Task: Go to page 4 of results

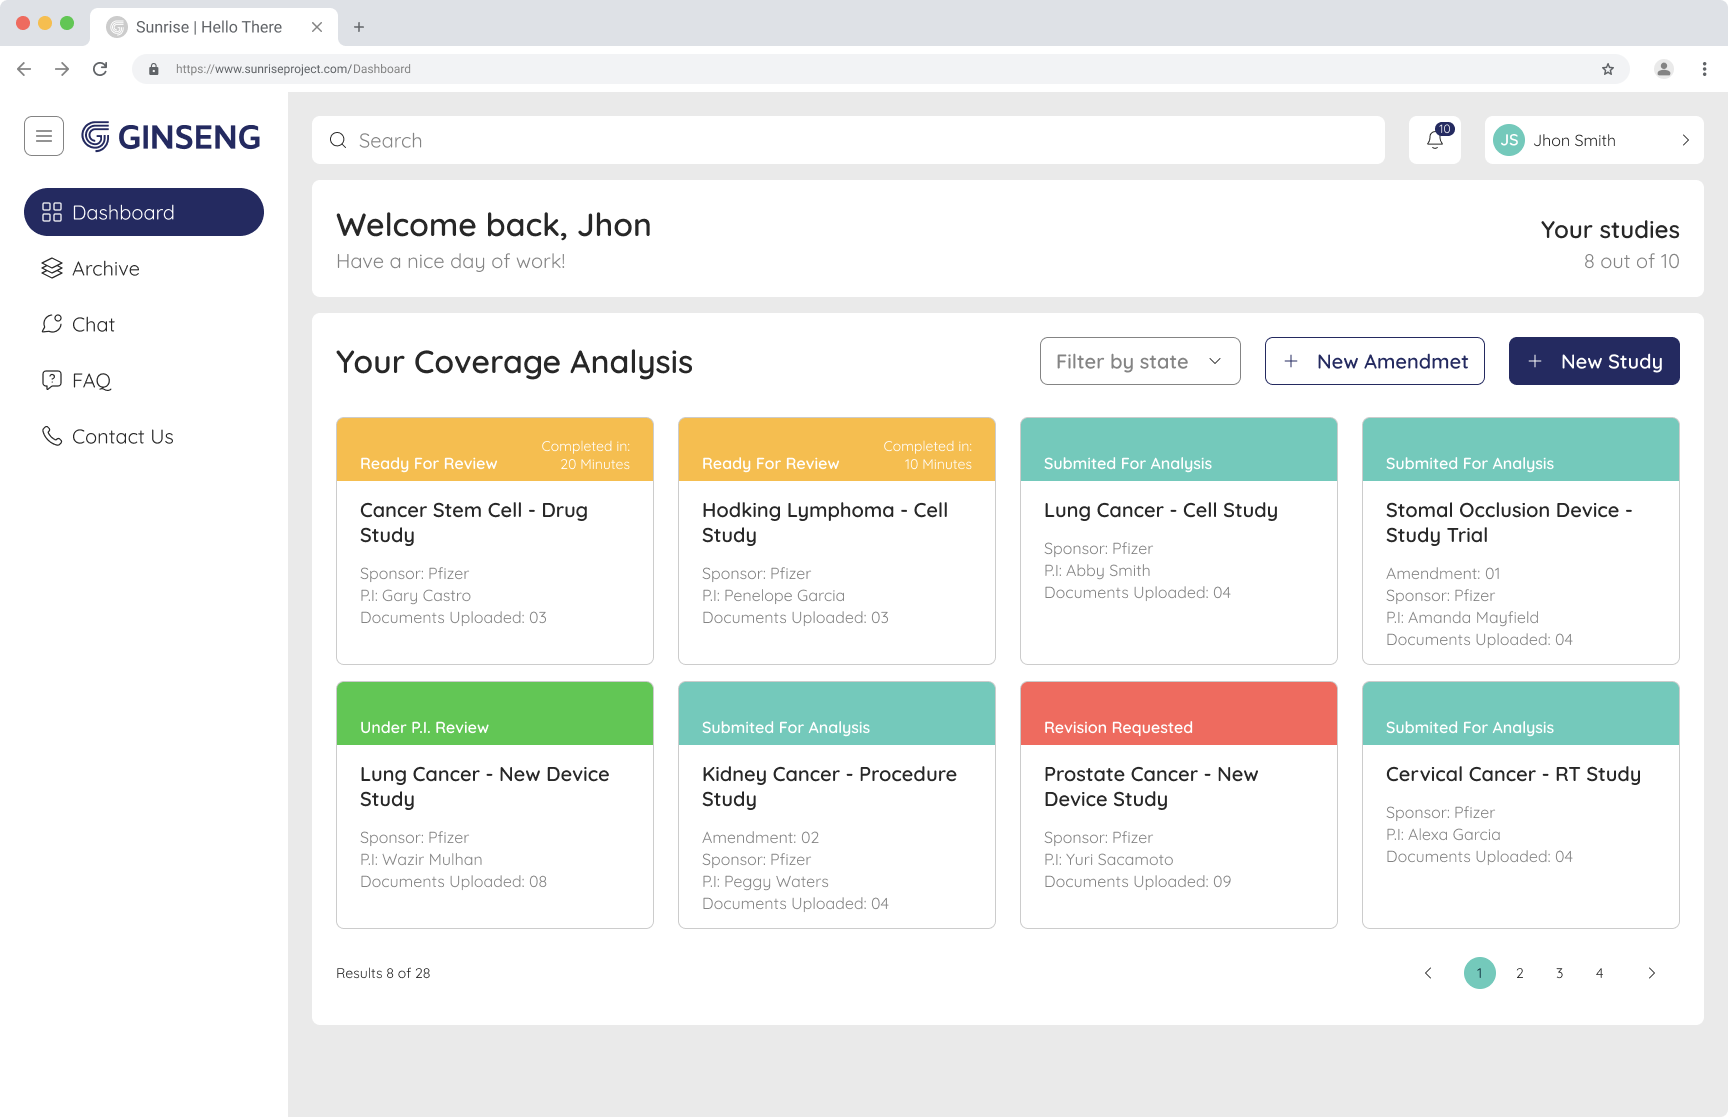Action: [1600, 973]
